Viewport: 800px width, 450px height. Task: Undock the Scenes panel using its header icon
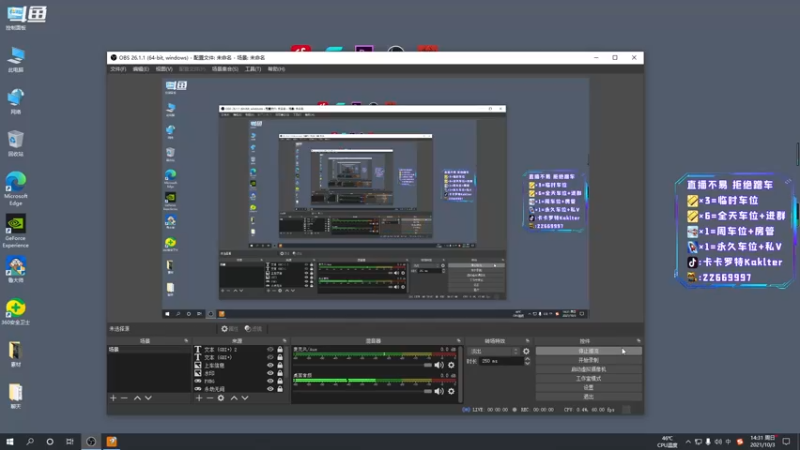[x=186, y=341]
